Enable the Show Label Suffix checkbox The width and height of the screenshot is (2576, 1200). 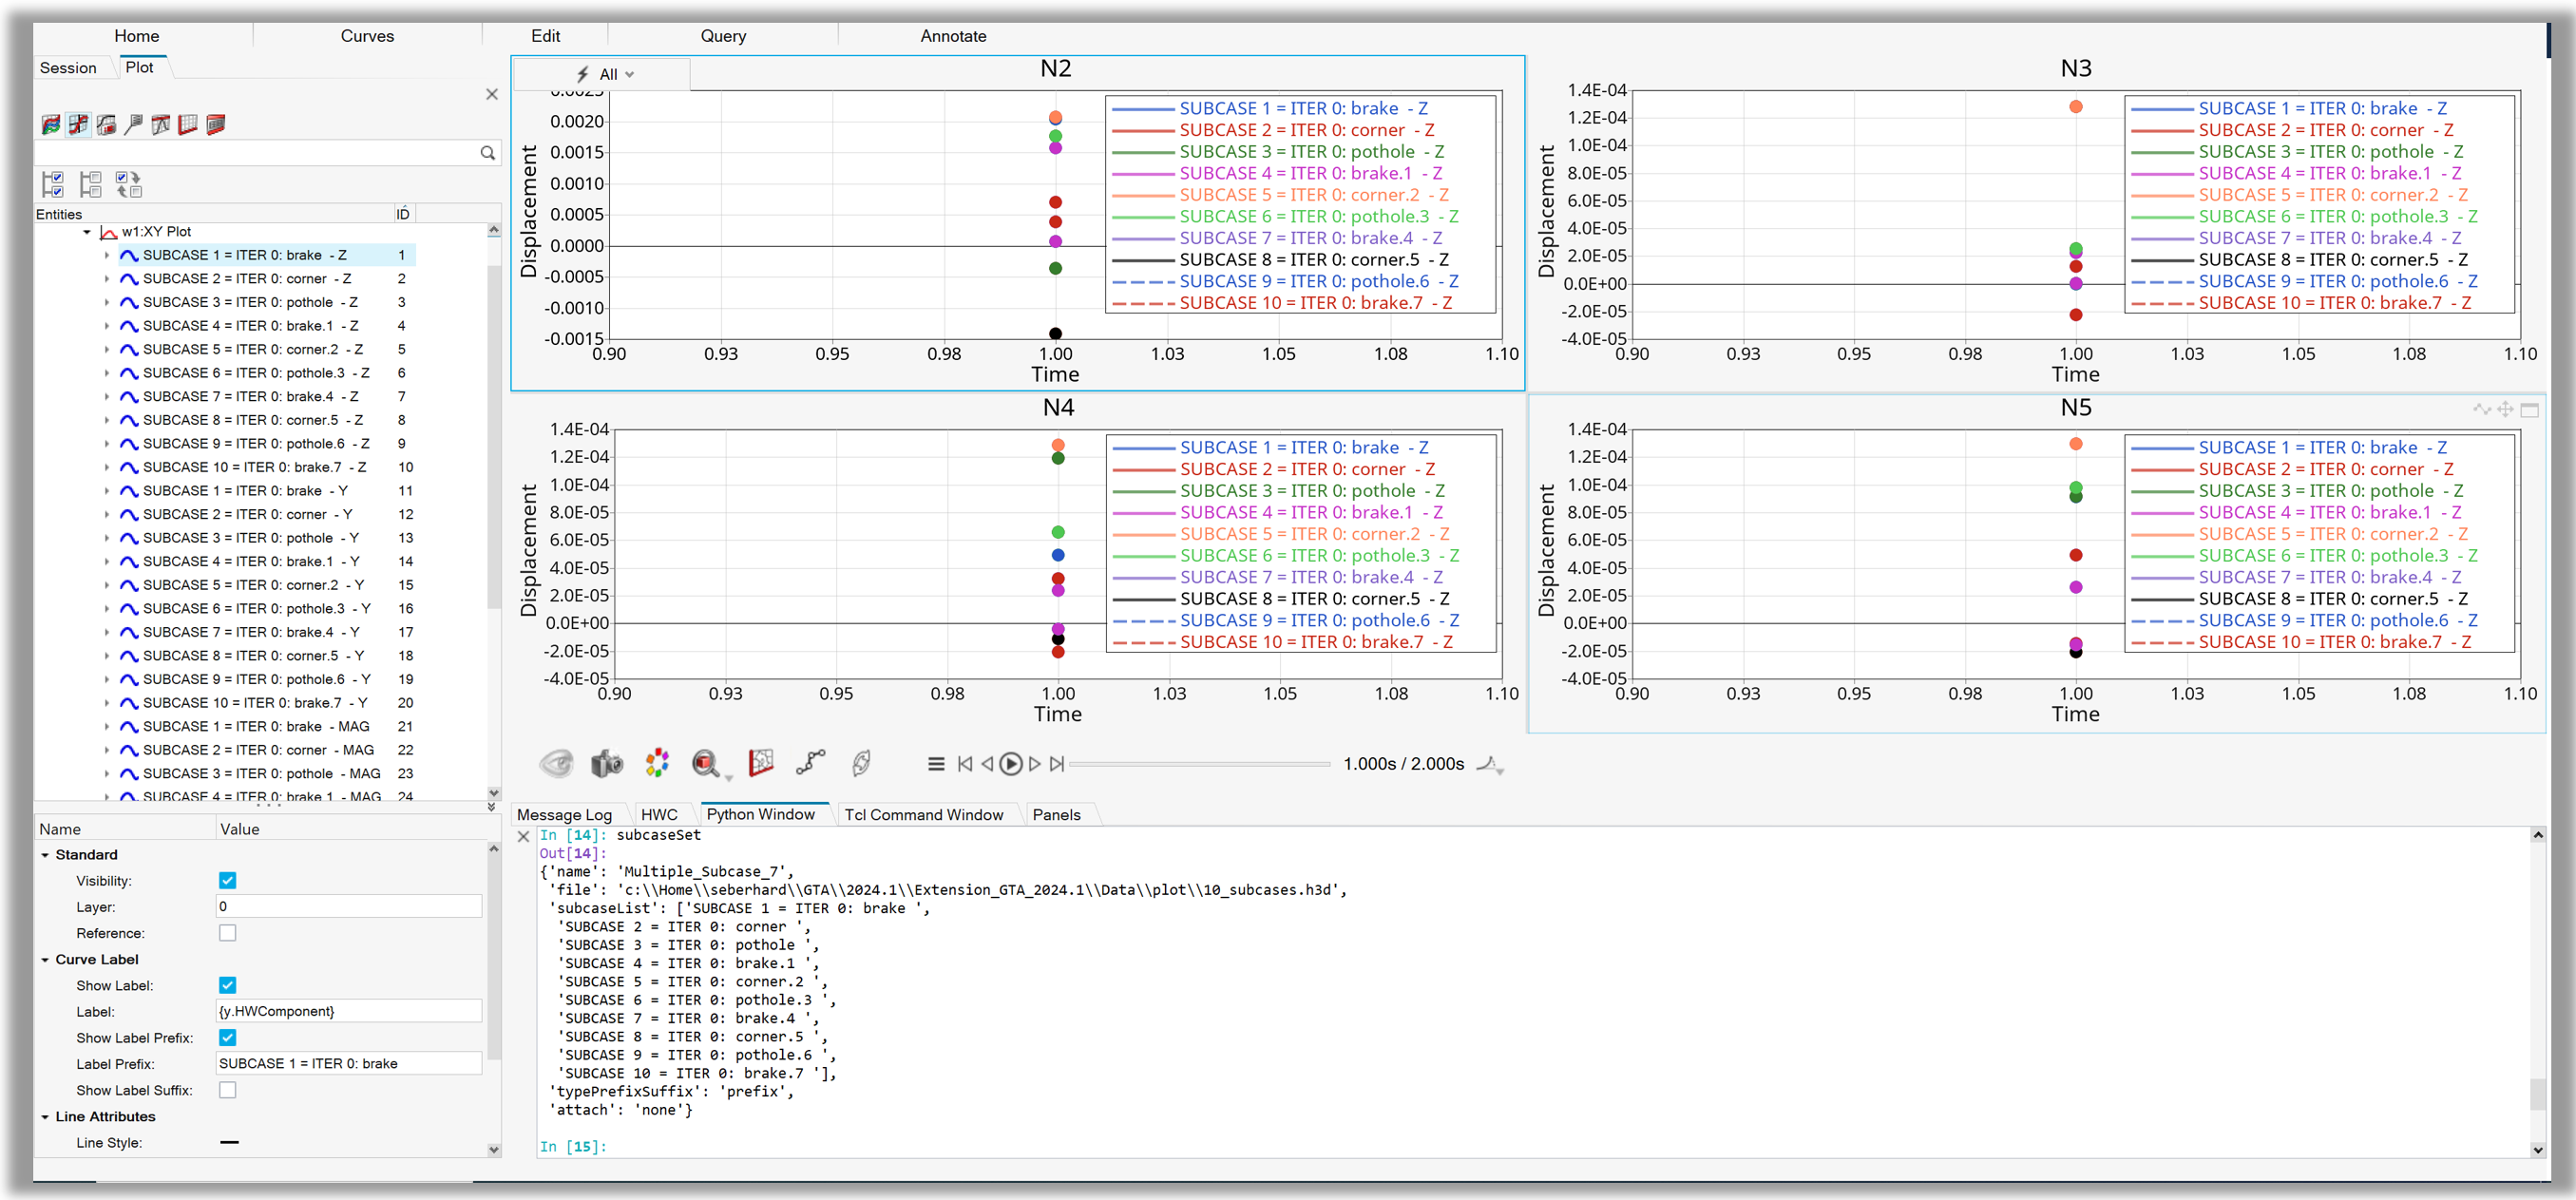coord(228,1090)
